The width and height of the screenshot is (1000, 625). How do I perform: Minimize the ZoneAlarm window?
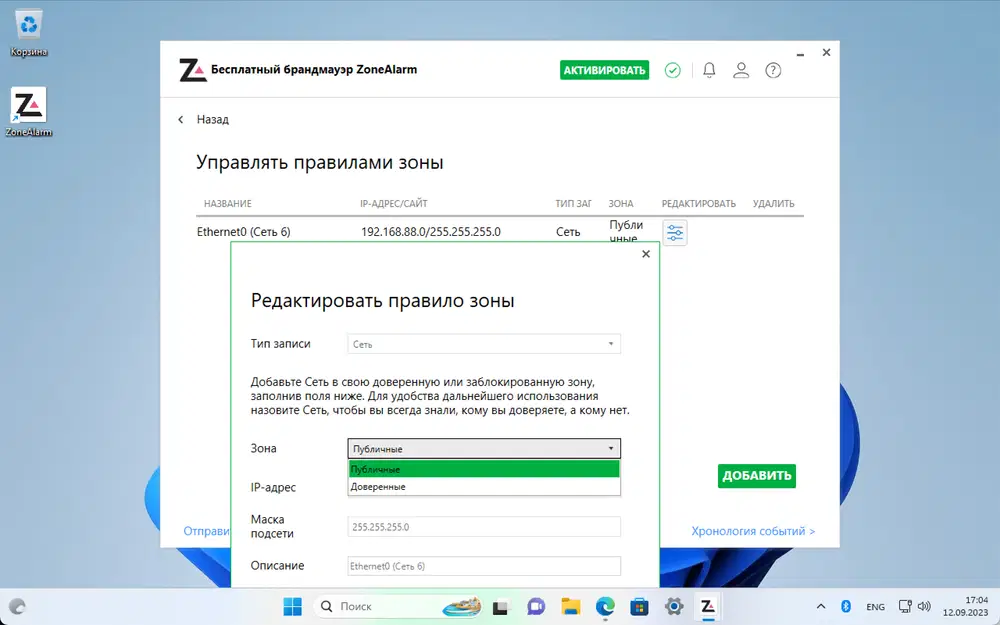click(800, 55)
